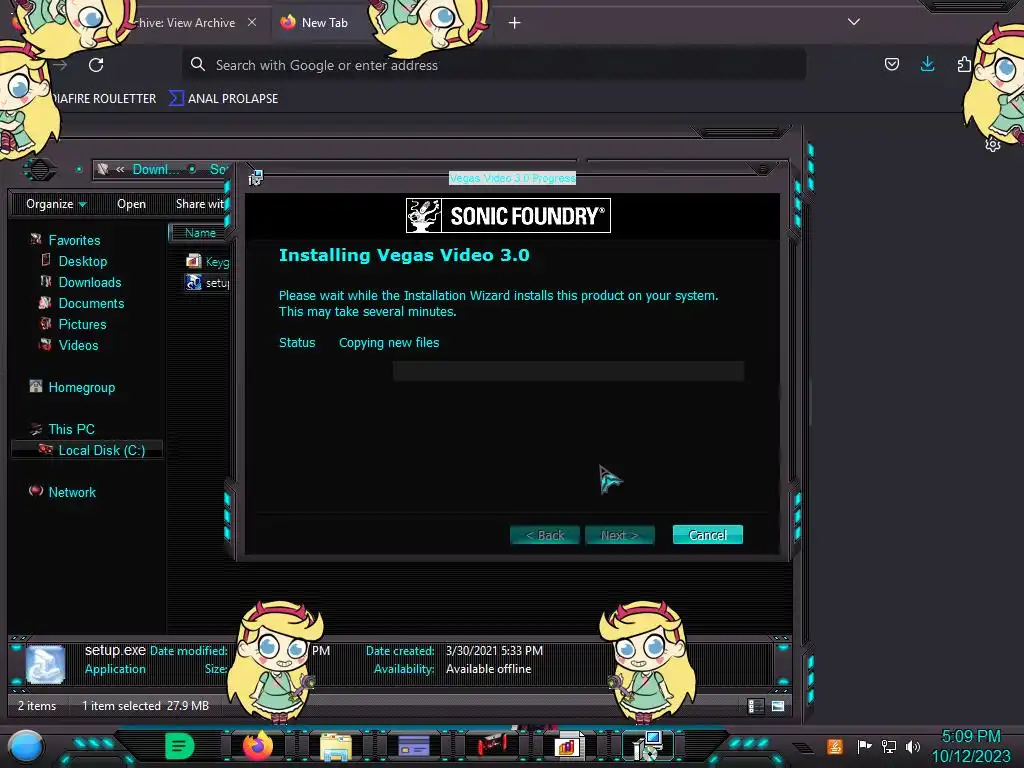This screenshot has width=1024, height=768.
Task: Click the Explorer back navigation button
Action: tap(40, 170)
